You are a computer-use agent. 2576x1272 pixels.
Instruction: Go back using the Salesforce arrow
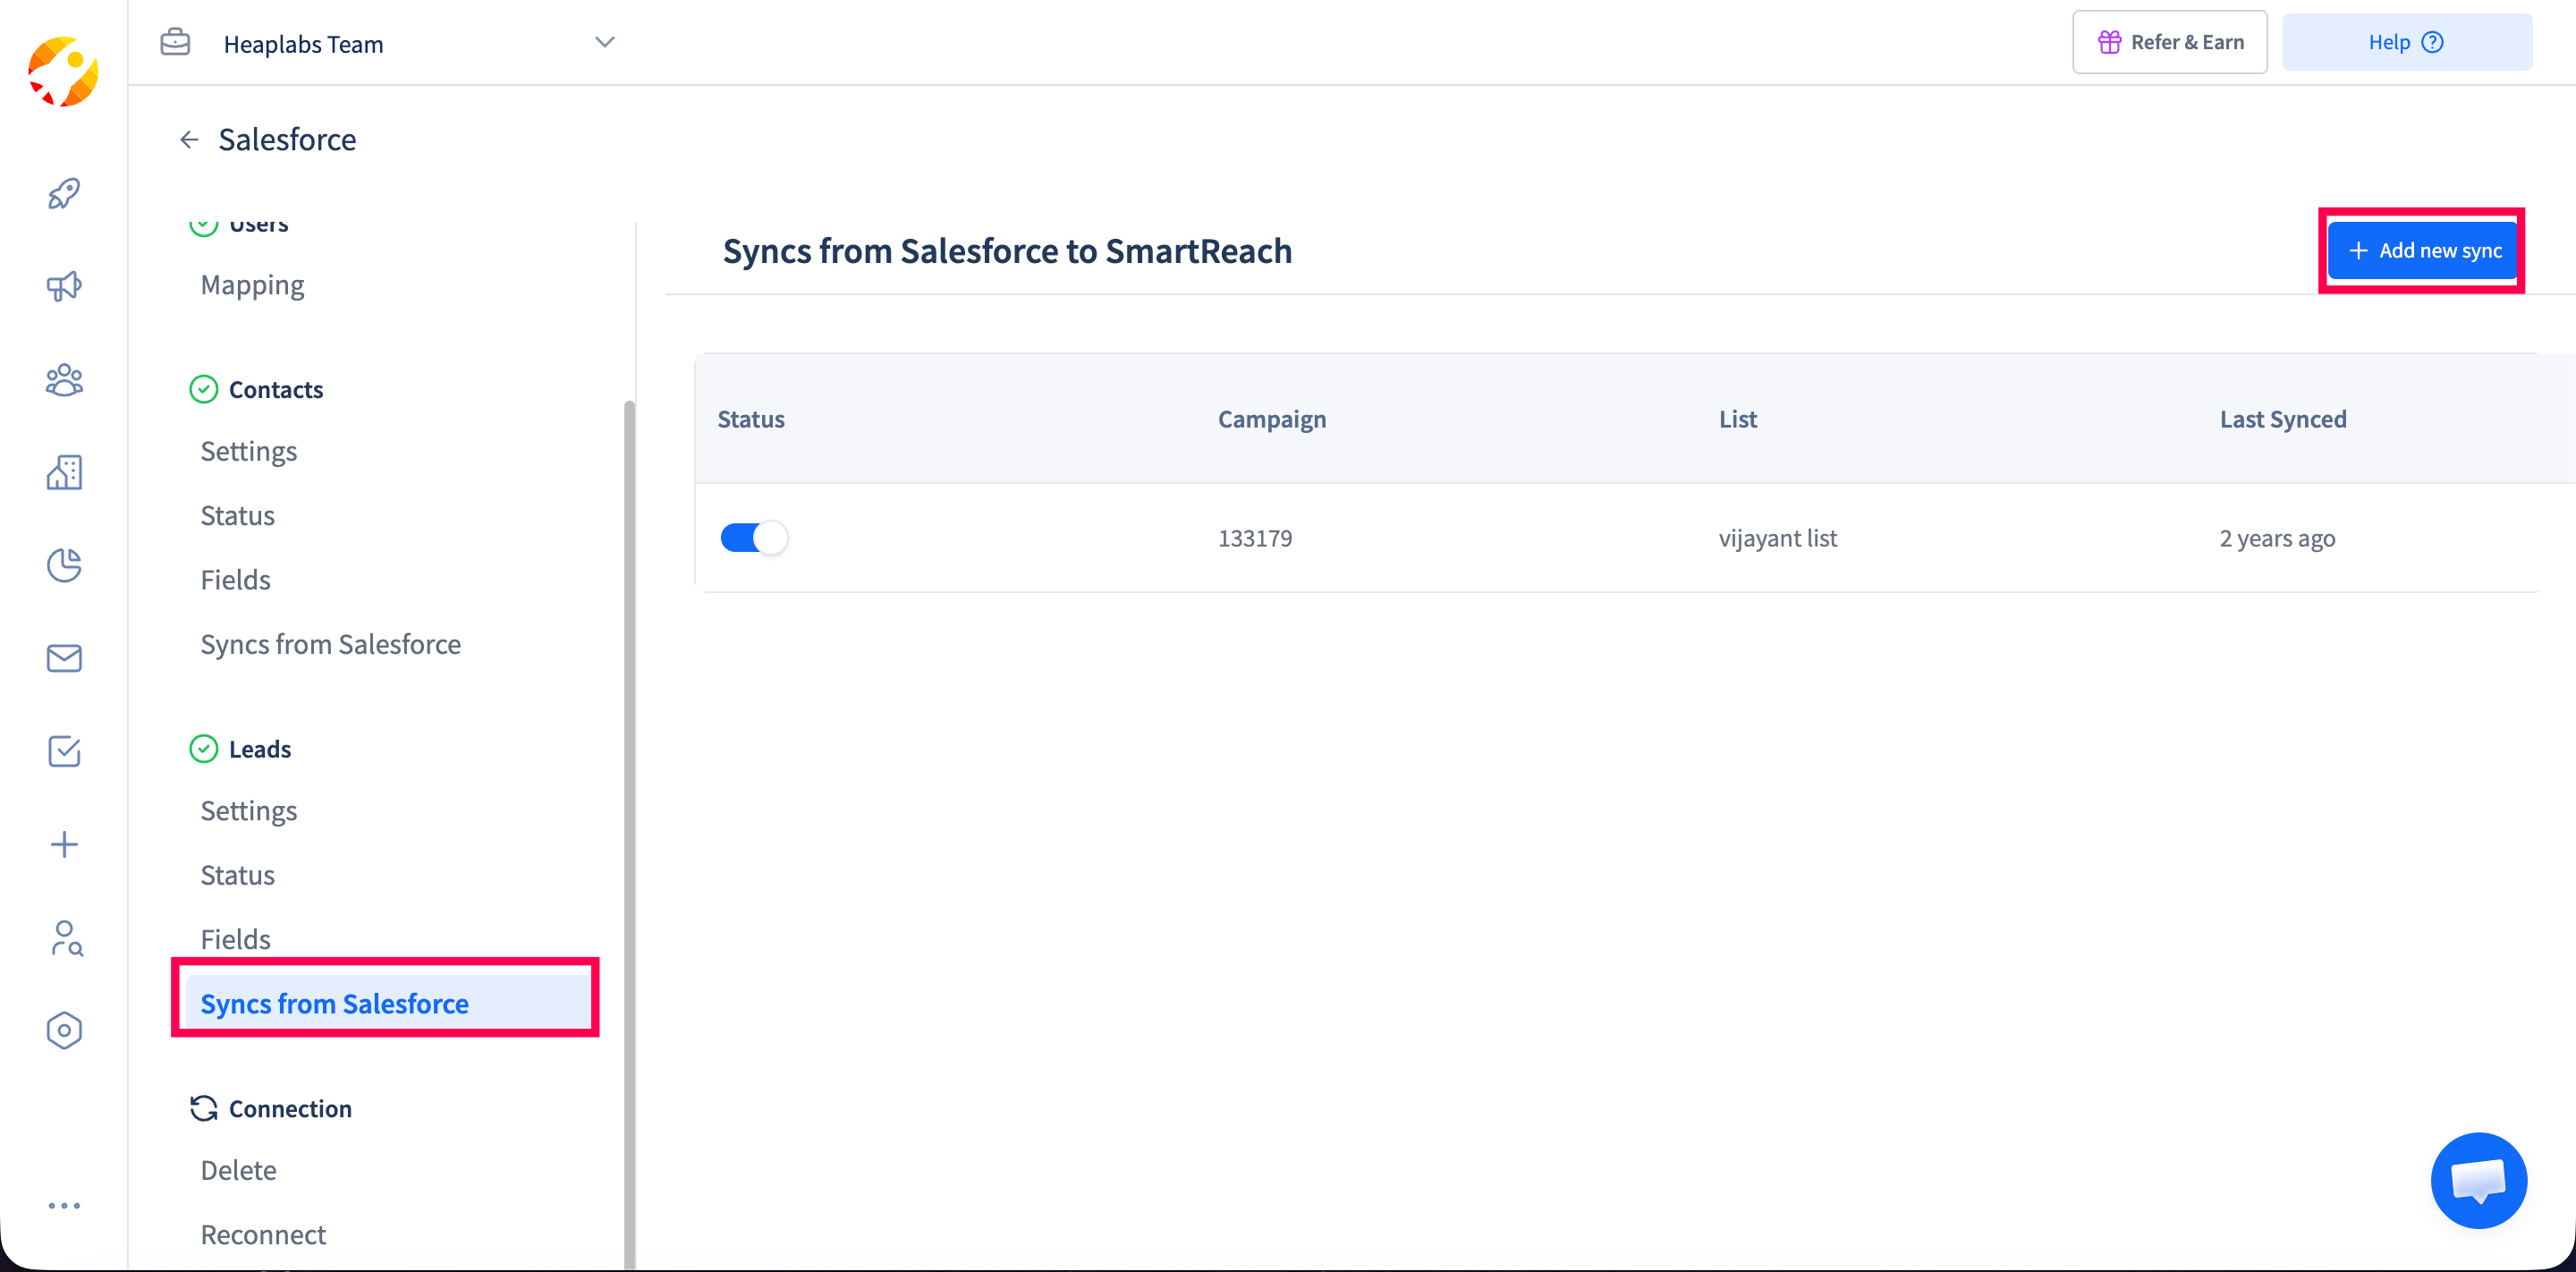point(189,140)
